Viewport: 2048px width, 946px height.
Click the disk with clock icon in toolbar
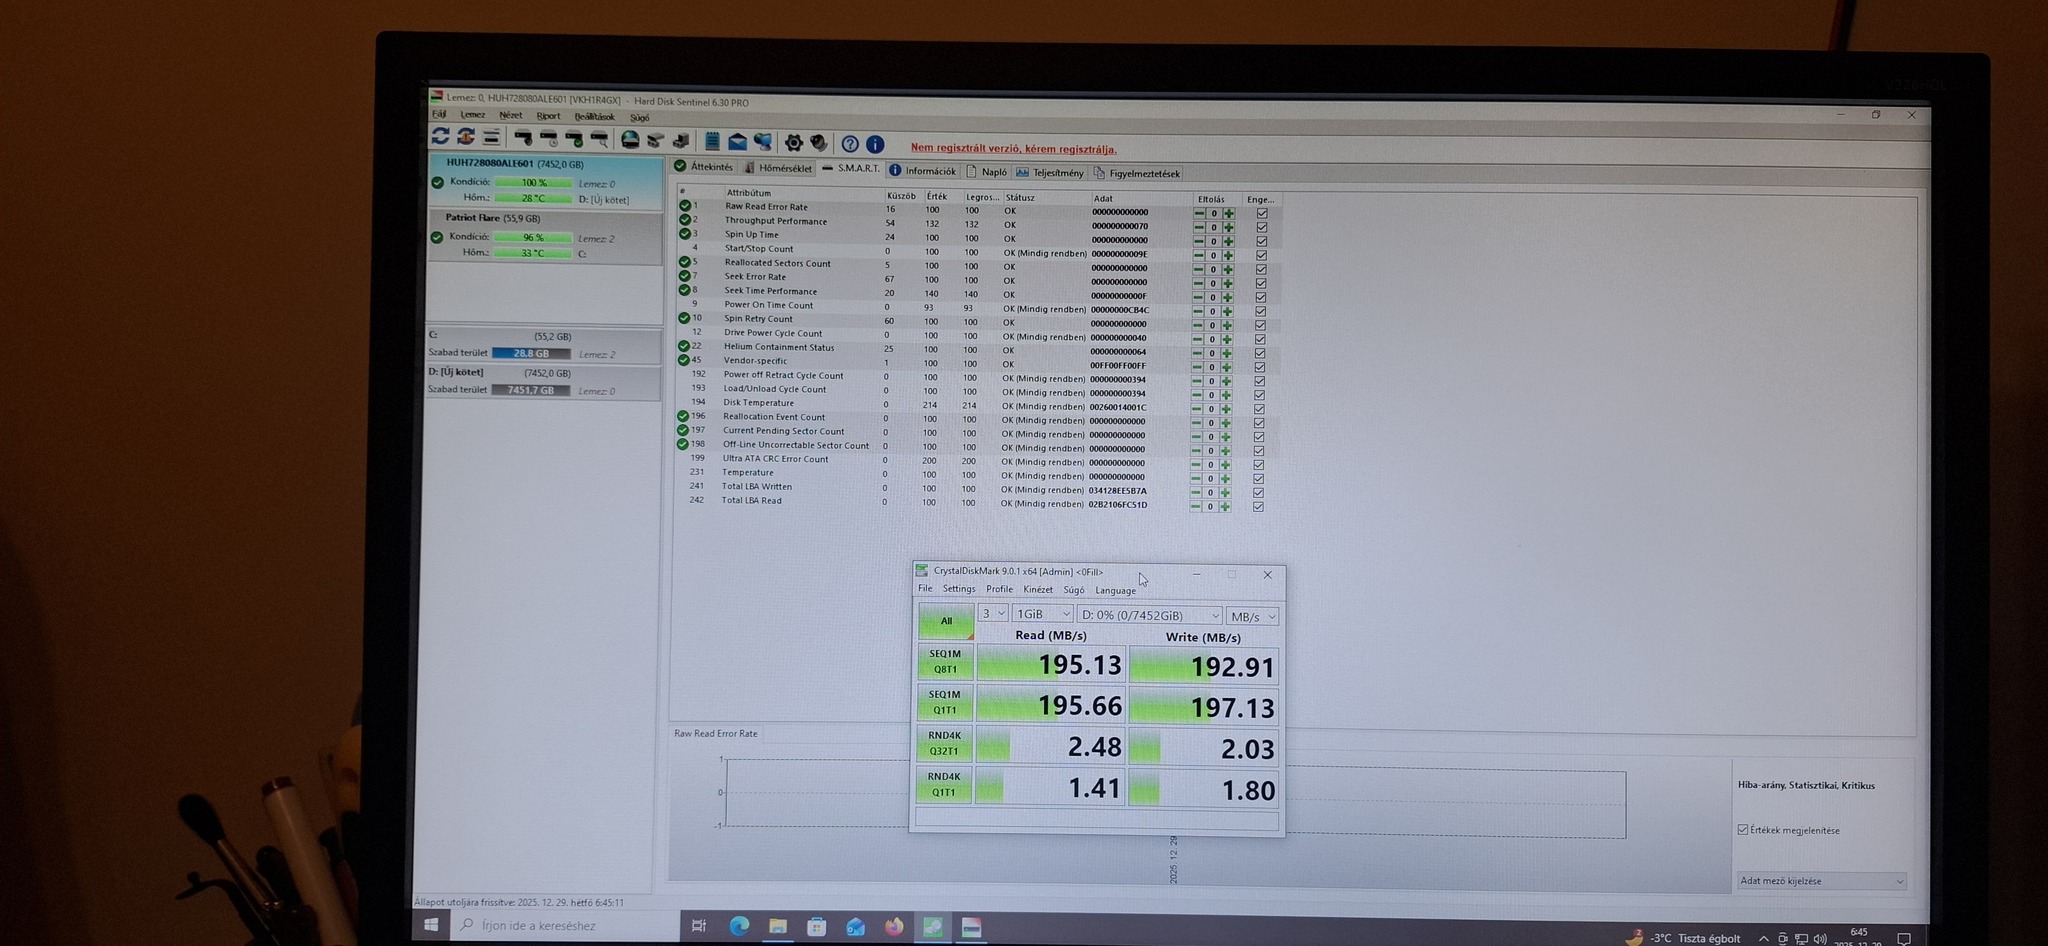549,137
